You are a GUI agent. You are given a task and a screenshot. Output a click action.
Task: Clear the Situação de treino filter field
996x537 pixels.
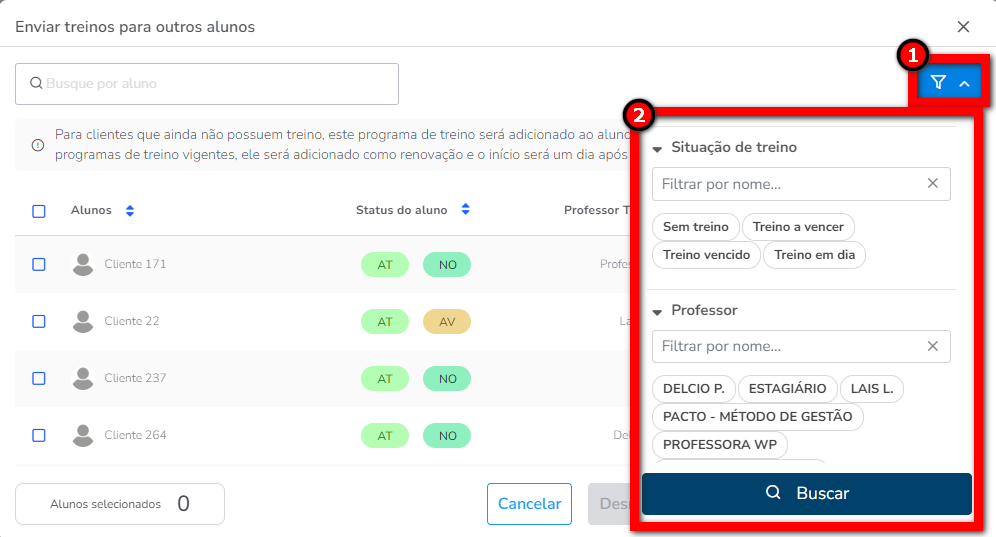pyautogui.click(x=932, y=184)
